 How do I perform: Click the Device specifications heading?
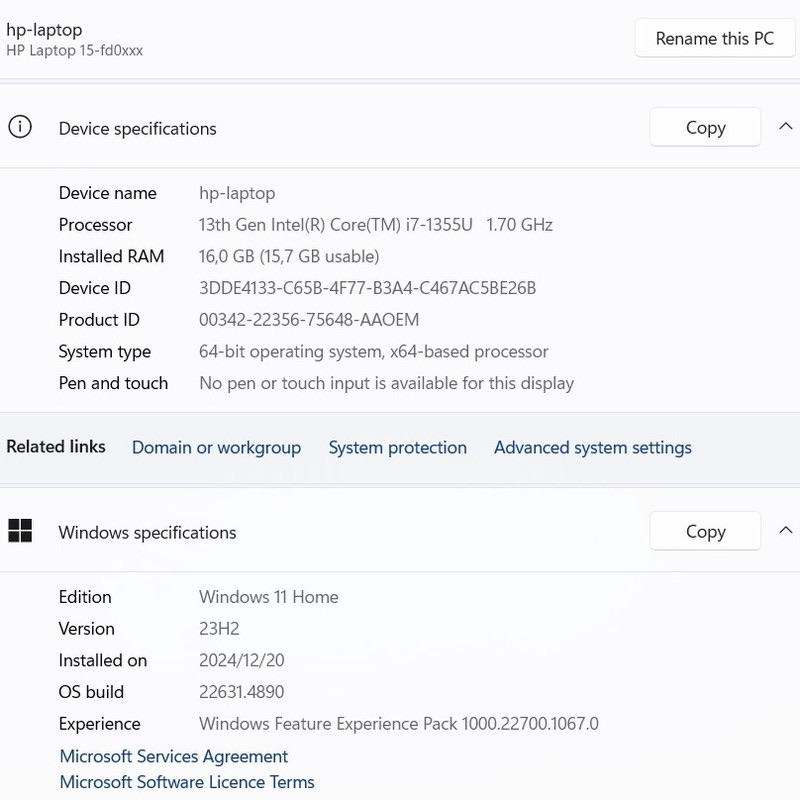tap(137, 129)
